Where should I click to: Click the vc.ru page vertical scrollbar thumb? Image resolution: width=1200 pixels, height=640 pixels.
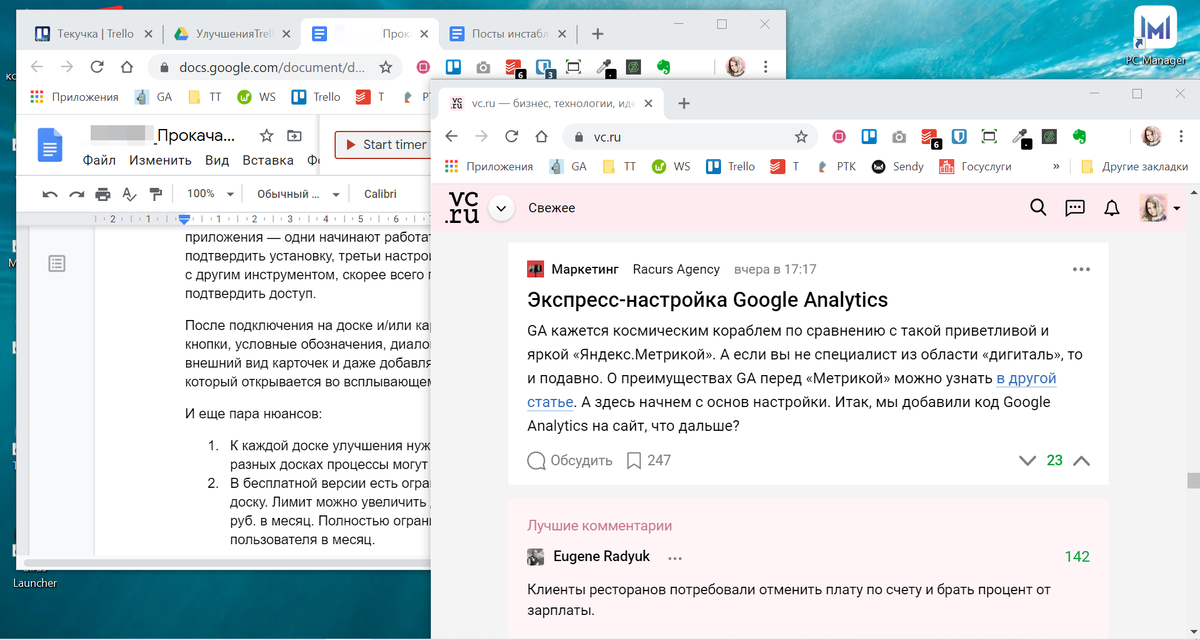(x=1192, y=480)
